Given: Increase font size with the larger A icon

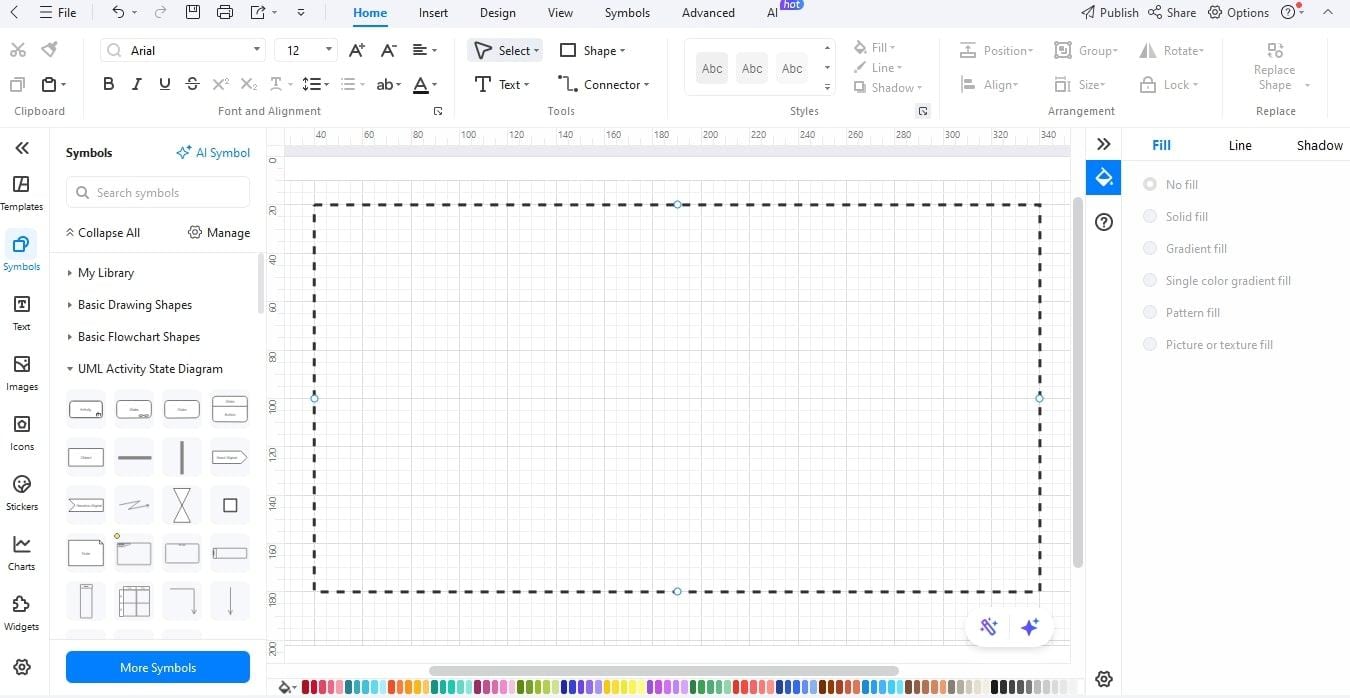Looking at the screenshot, I should pyautogui.click(x=357, y=50).
